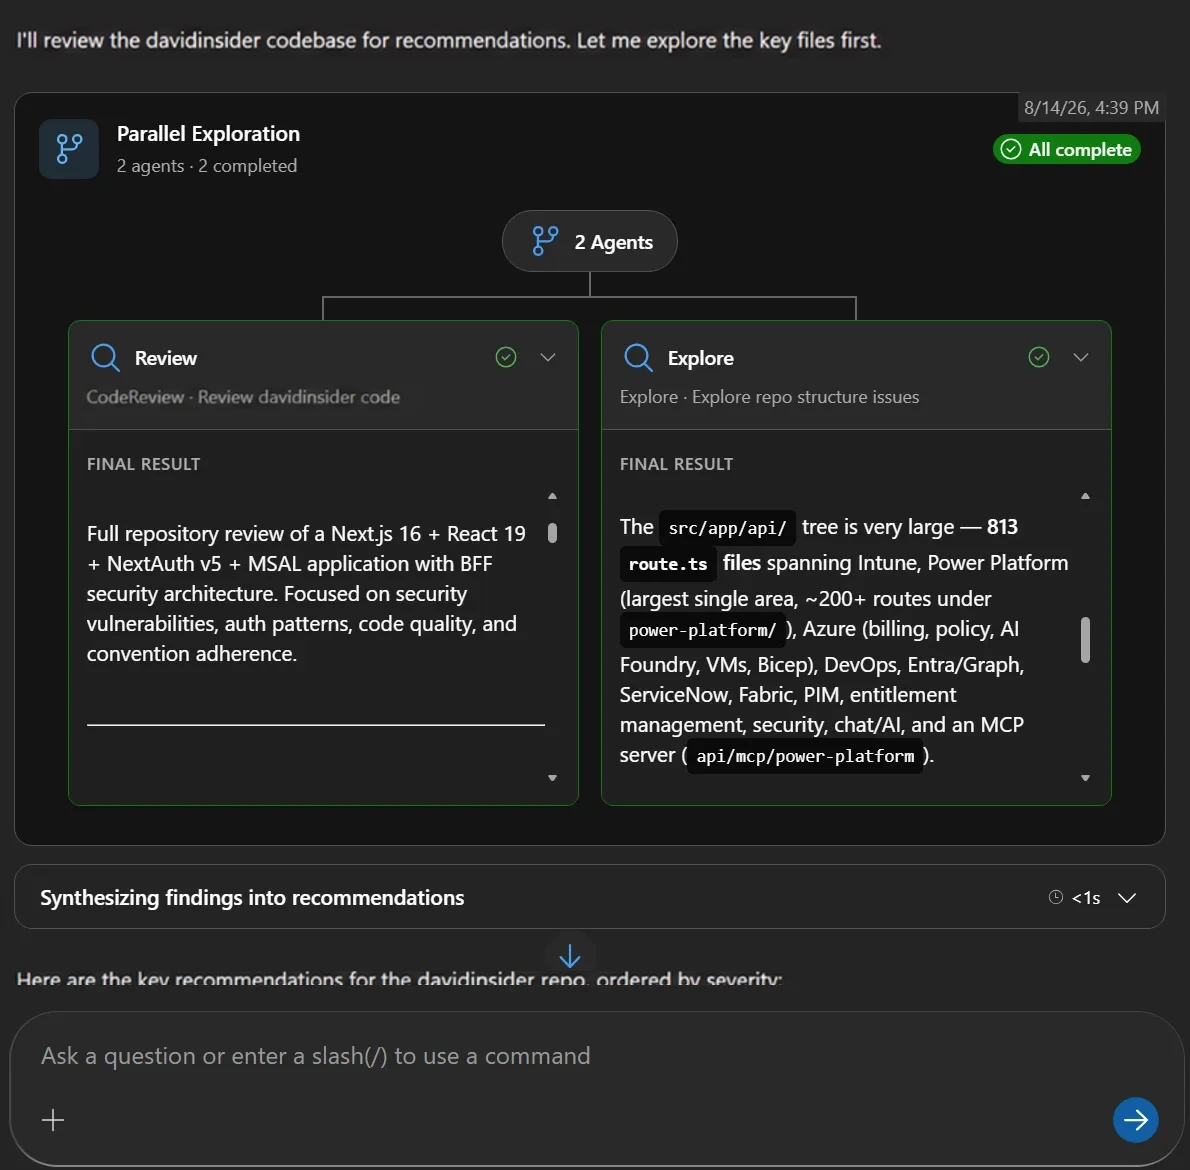Click the Review agent magnifier icon
1190x1170 pixels.
tap(105, 357)
